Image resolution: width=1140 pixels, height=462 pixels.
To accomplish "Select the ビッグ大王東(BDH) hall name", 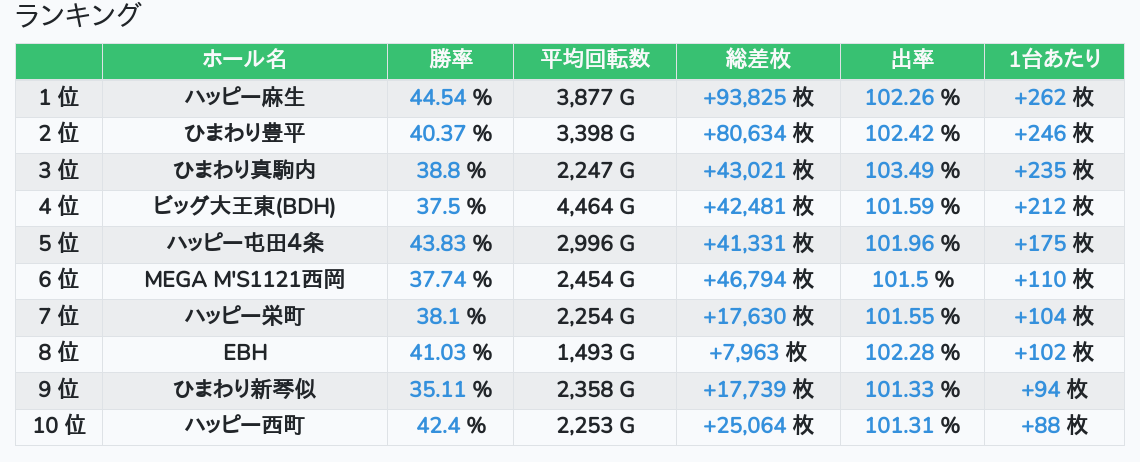I will [x=244, y=206].
